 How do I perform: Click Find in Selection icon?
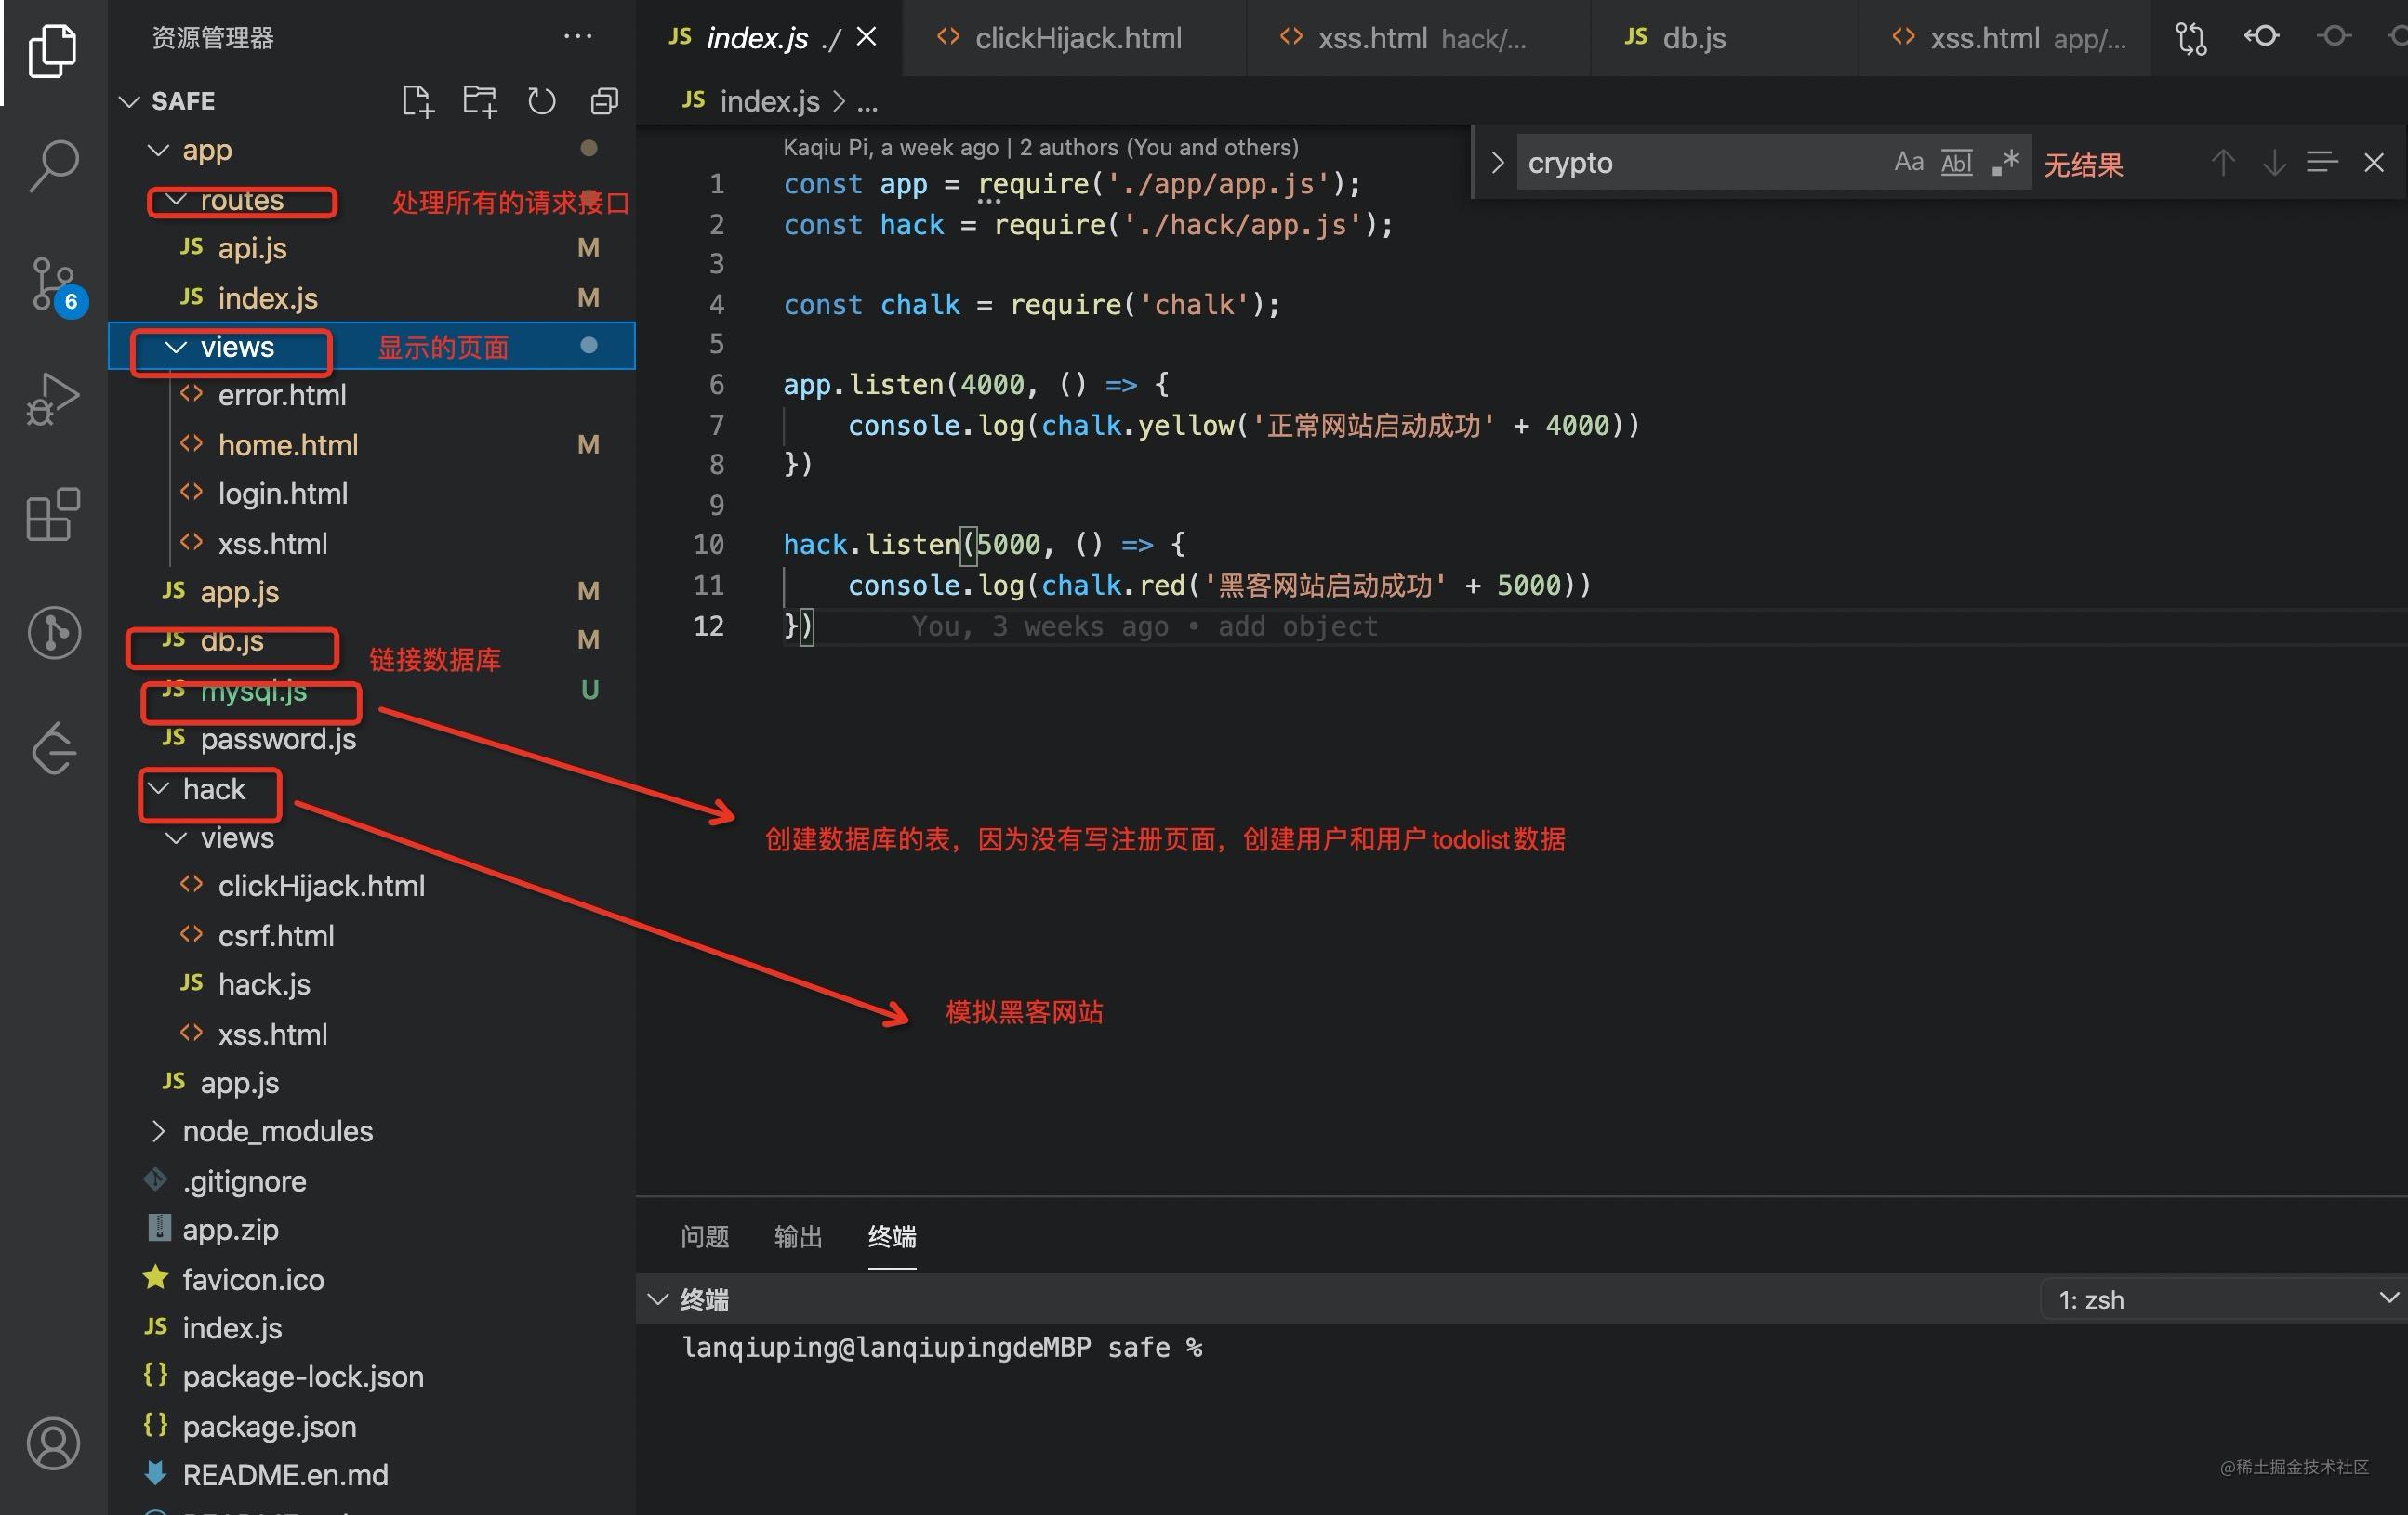point(2322,162)
